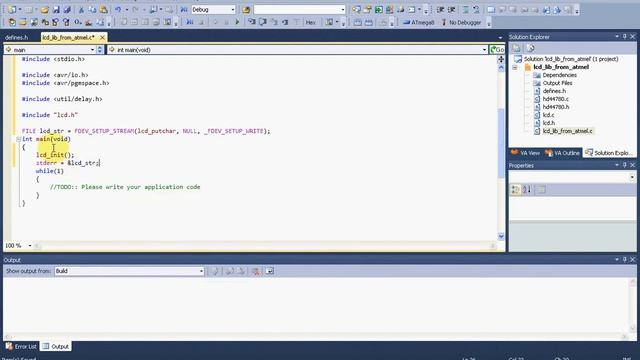Click the Categorized view icon in Properties
Screen dimensions: 640x360
516,190
